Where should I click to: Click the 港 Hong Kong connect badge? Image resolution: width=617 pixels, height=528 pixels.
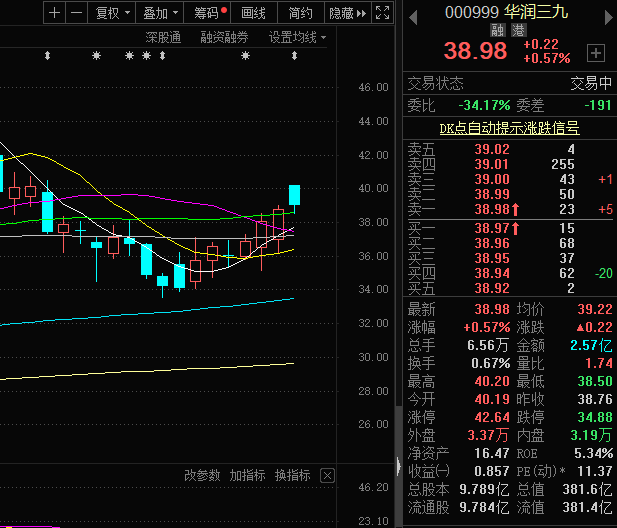[519, 30]
